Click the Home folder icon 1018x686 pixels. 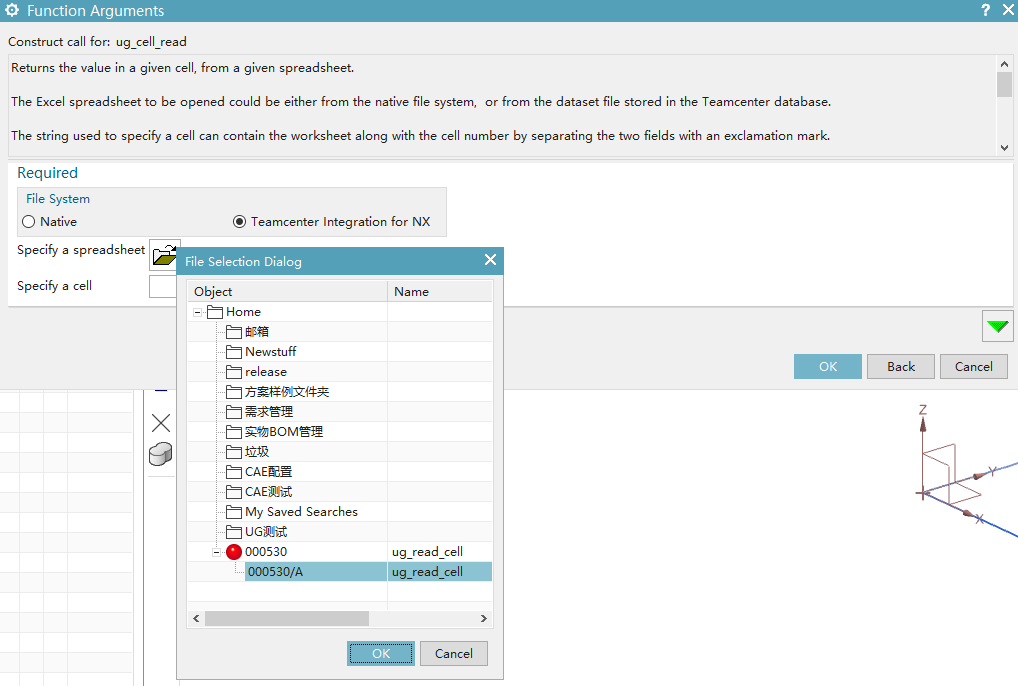pyautogui.click(x=215, y=312)
